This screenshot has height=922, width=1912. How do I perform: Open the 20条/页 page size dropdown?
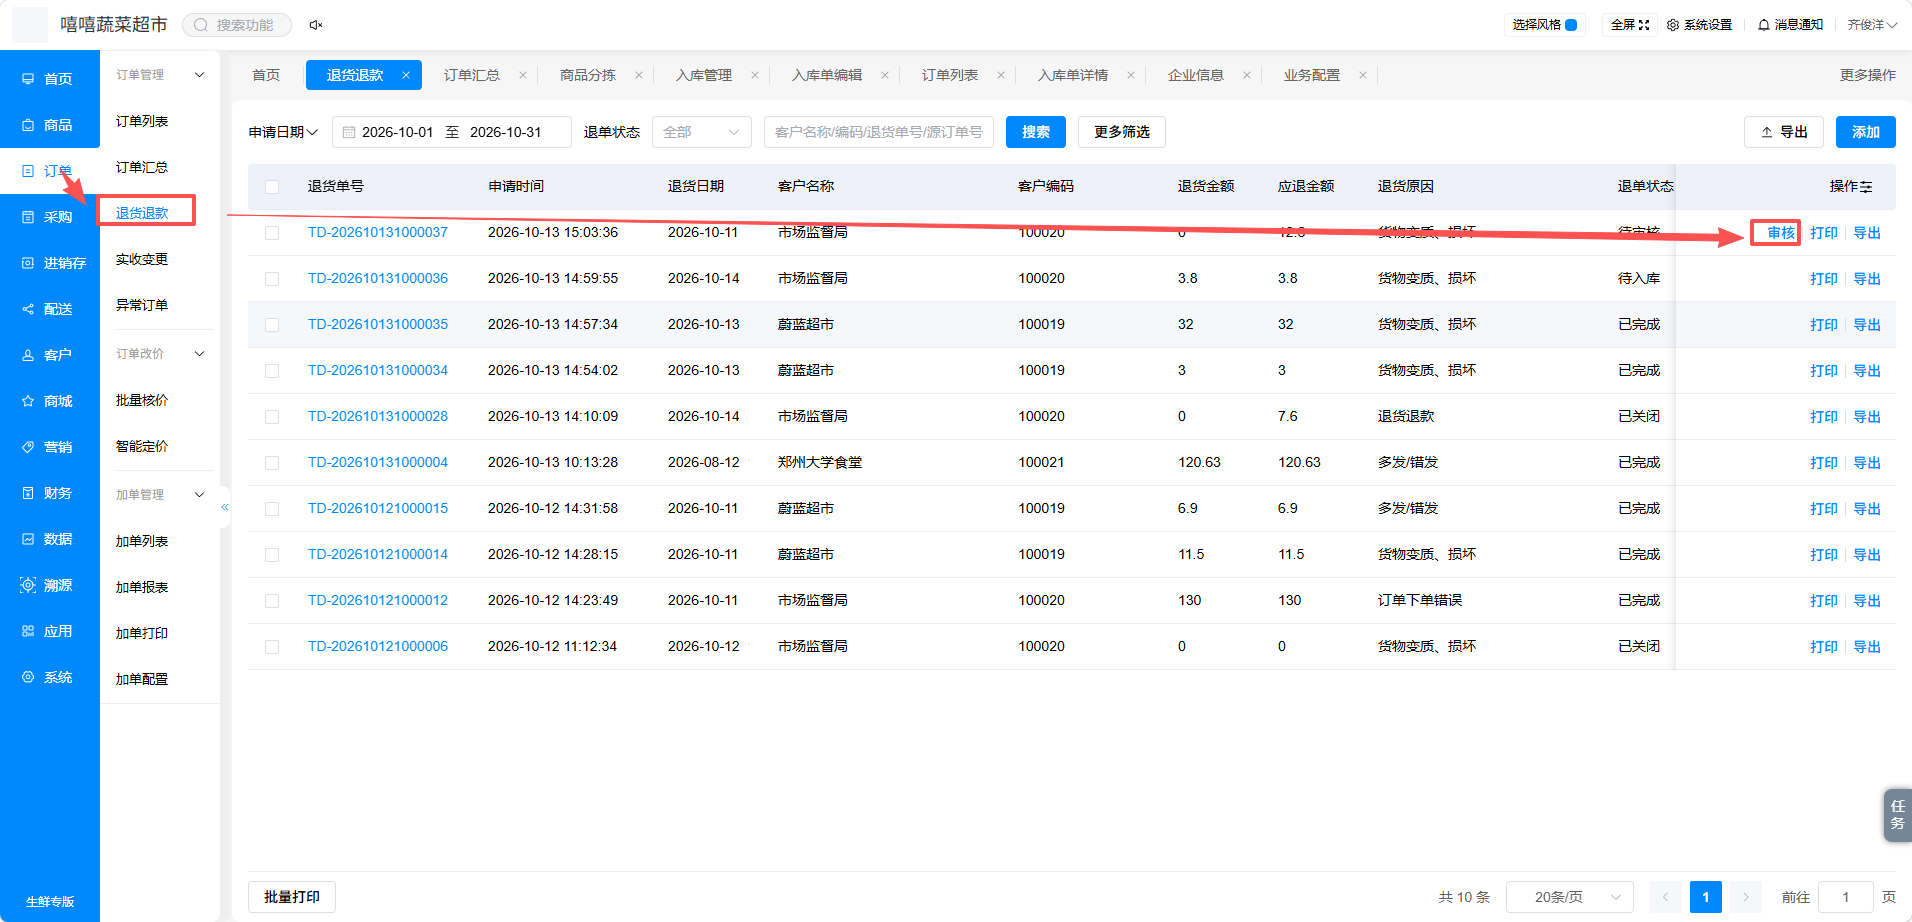click(x=1570, y=897)
